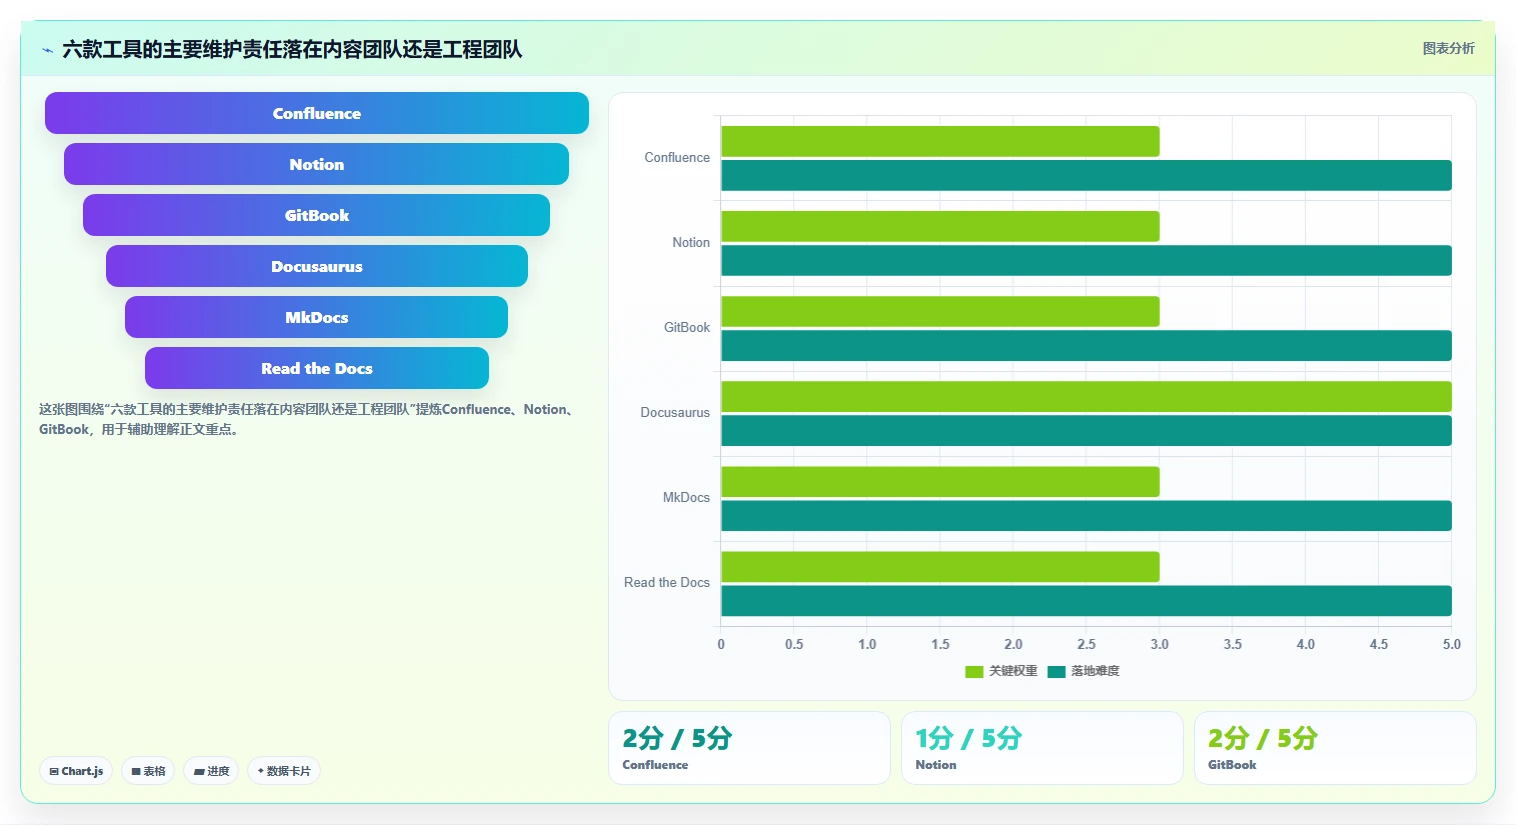Click the teal Read the Docs chart bar
1516x825 pixels.
pos(1086,600)
